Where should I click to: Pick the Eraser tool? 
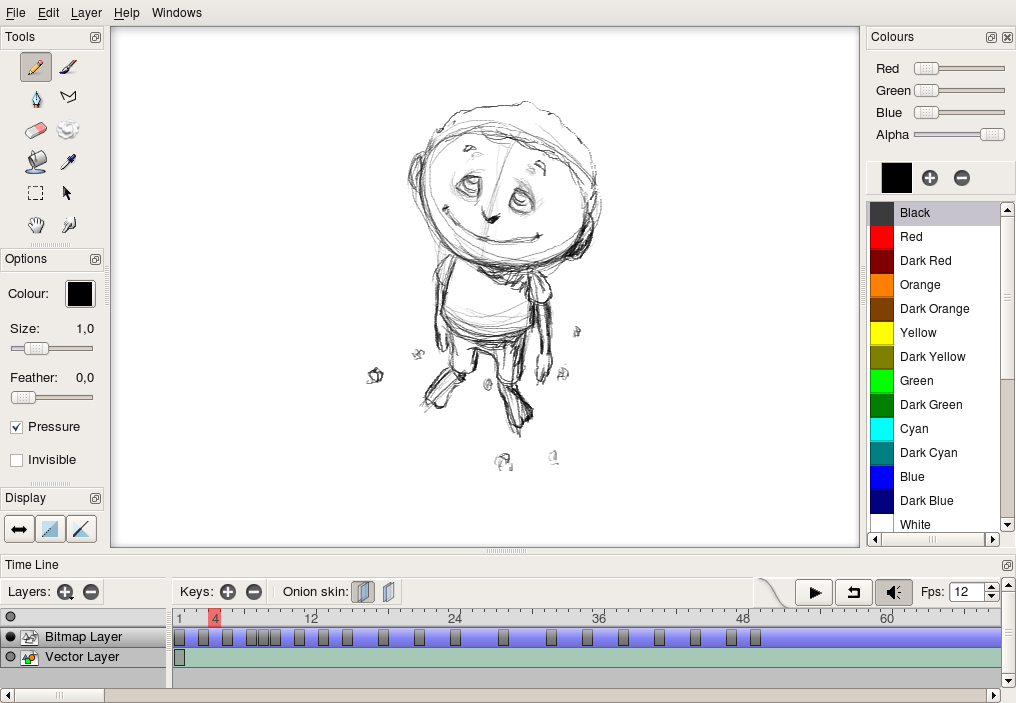(35, 130)
